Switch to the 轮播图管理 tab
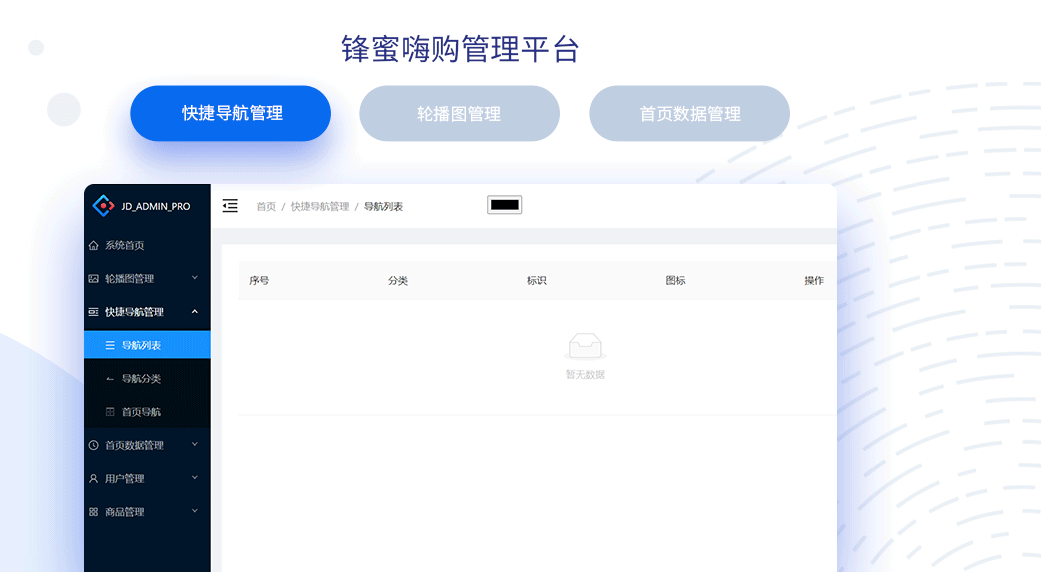This screenshot has height=572, width=1041. pyautogui.click(x=459, y=114)
